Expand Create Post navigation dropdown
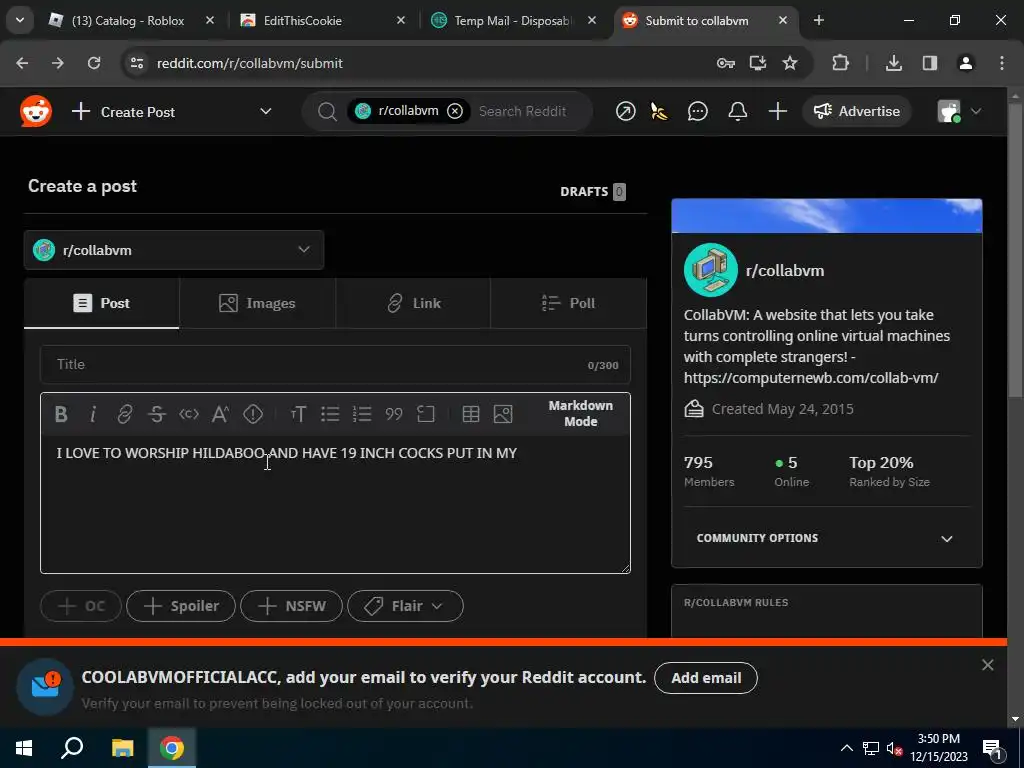 click(266, 112)
